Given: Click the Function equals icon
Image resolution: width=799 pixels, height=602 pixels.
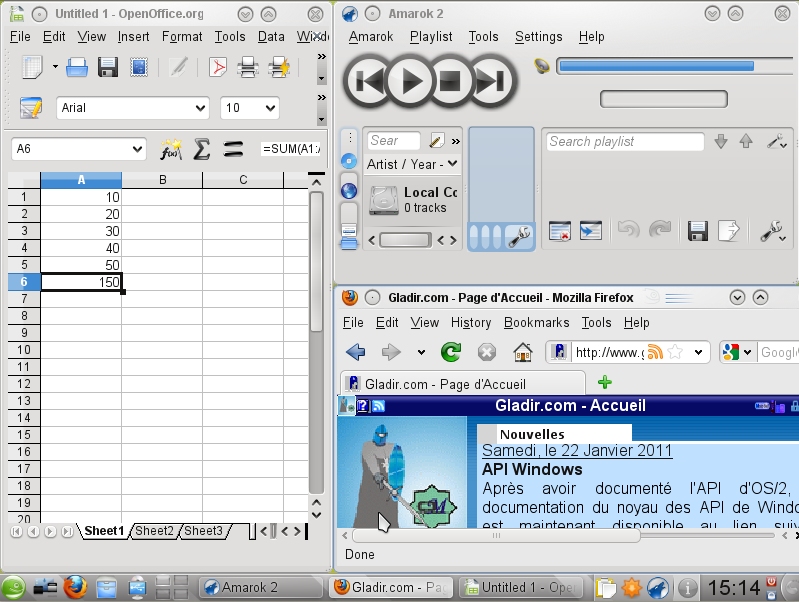Looking at the screenshot, I should (x=233, y=149).
